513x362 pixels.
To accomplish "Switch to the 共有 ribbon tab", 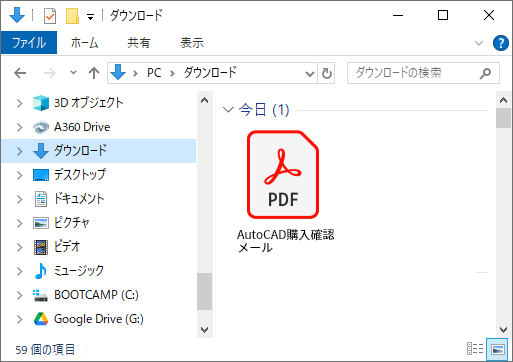I will pyautogui.click(x=139, y=43).
